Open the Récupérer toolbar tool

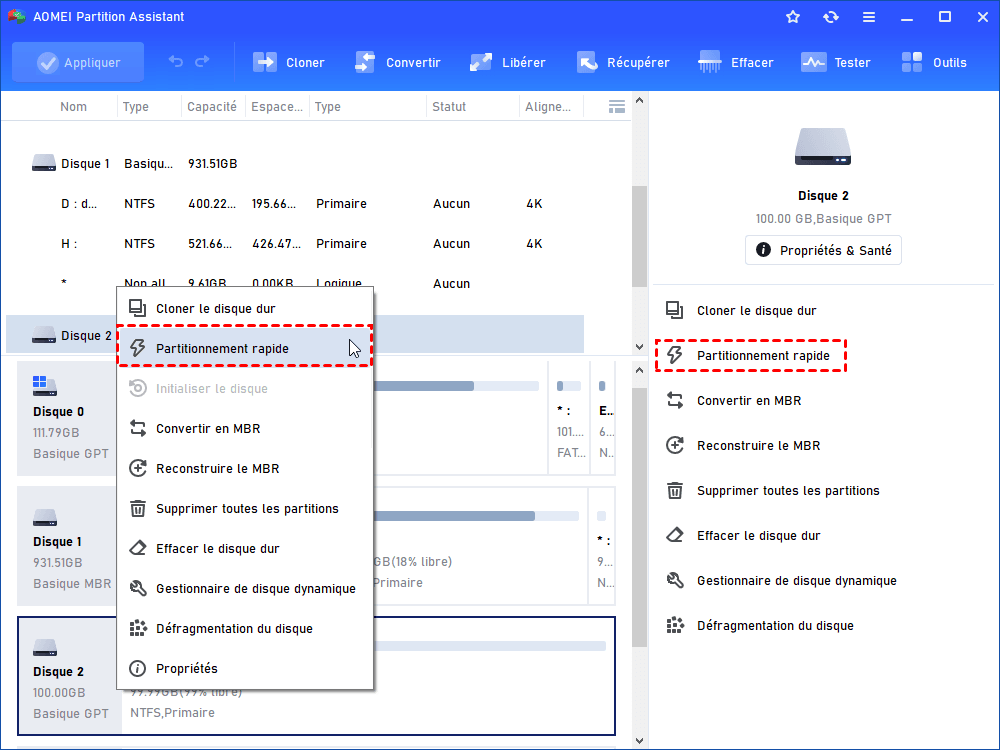[x=622, y=62]
